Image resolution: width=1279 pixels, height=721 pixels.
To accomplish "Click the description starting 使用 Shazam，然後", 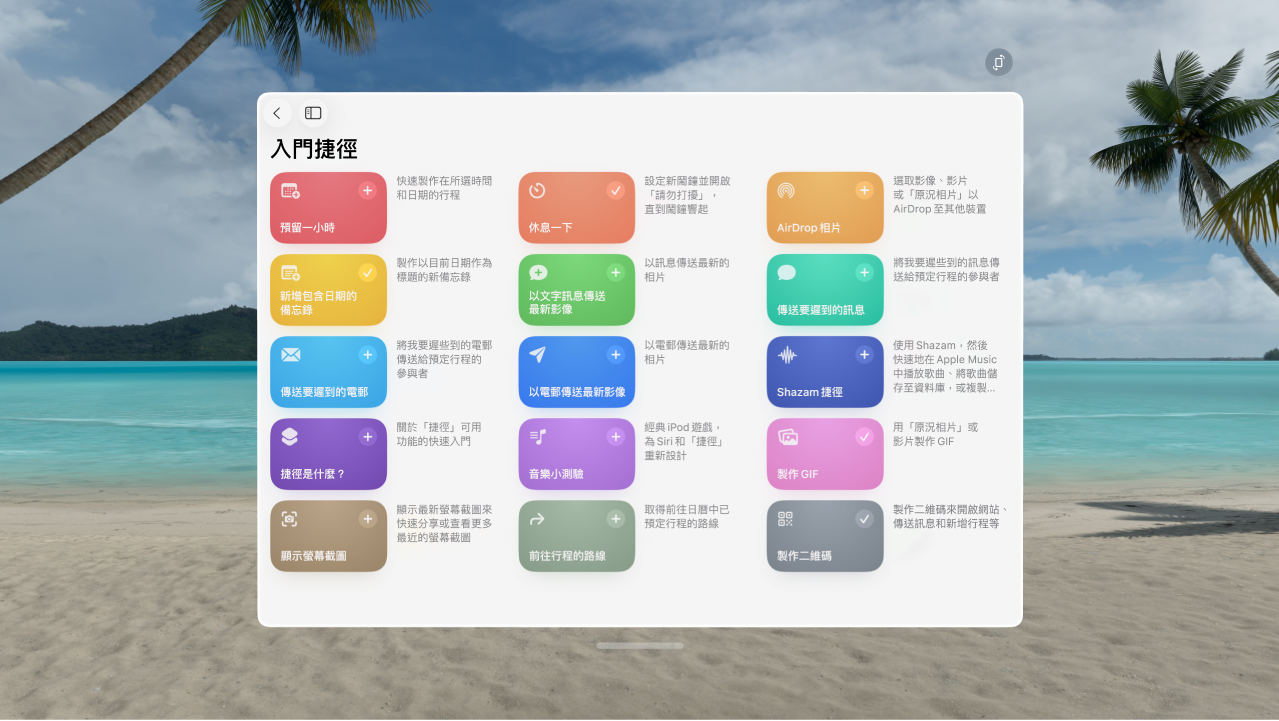I will click(945, 366).
